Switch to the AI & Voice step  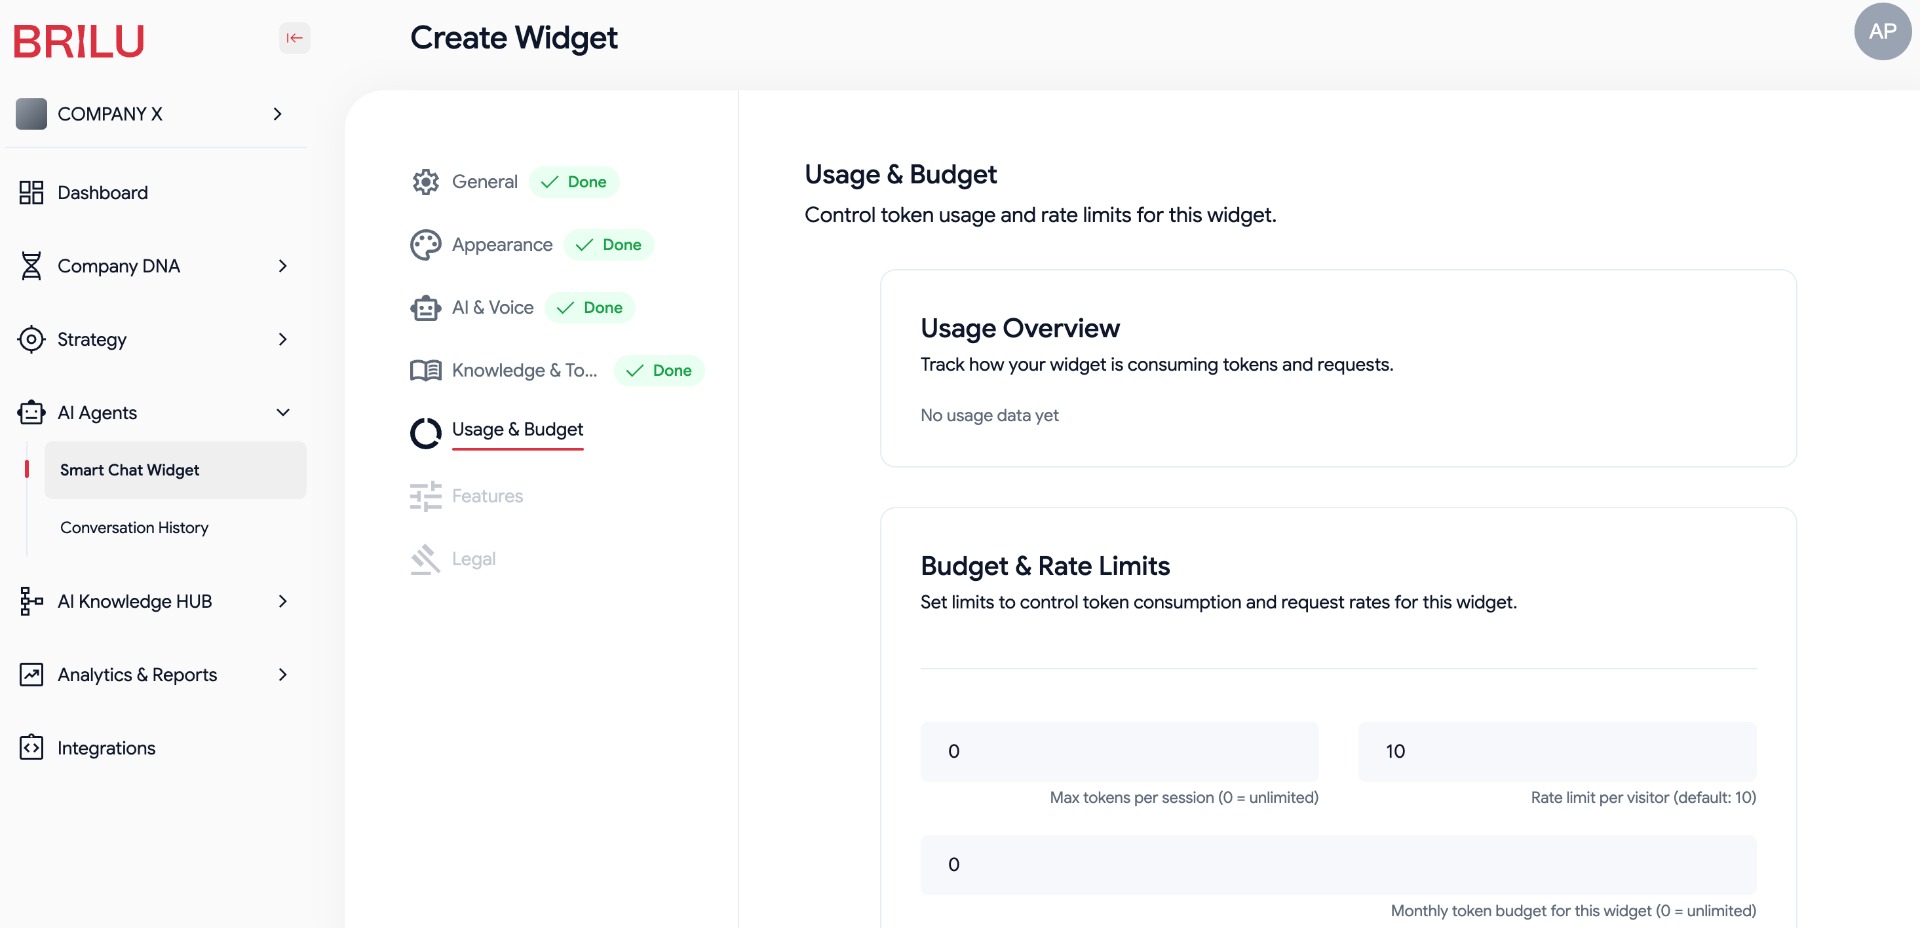point(493,308)
